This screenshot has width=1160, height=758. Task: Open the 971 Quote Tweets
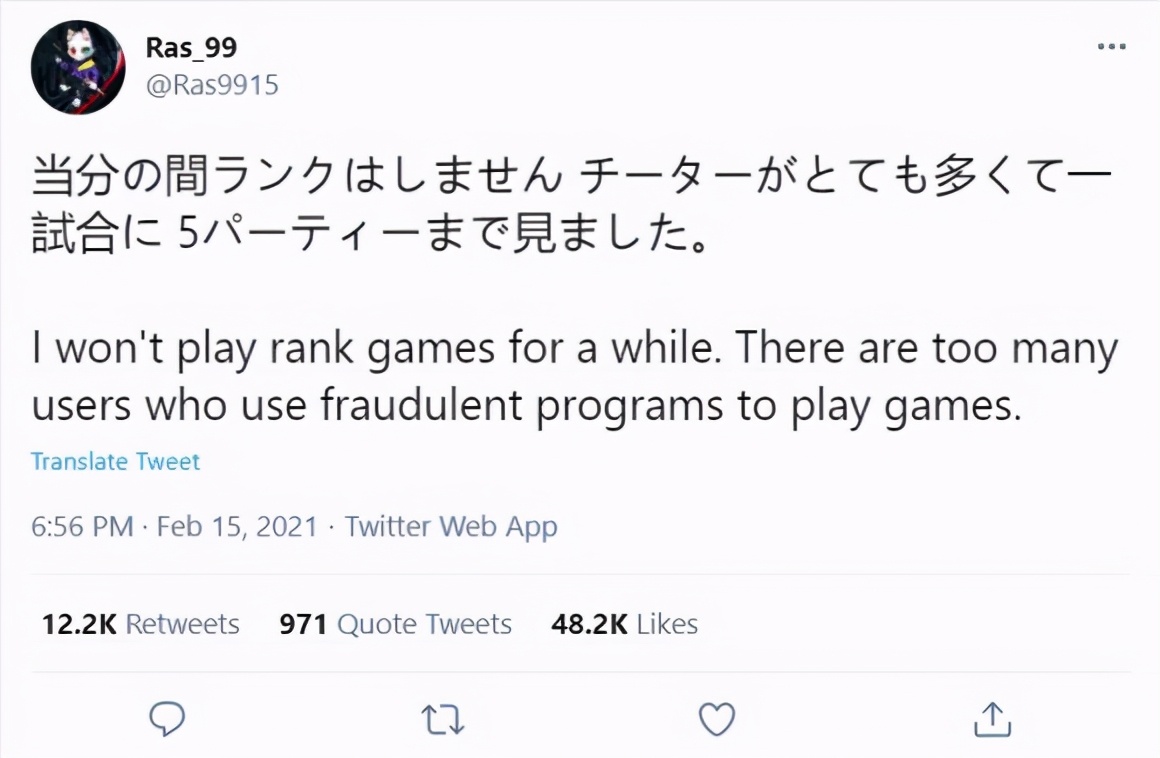click(395, 623)
